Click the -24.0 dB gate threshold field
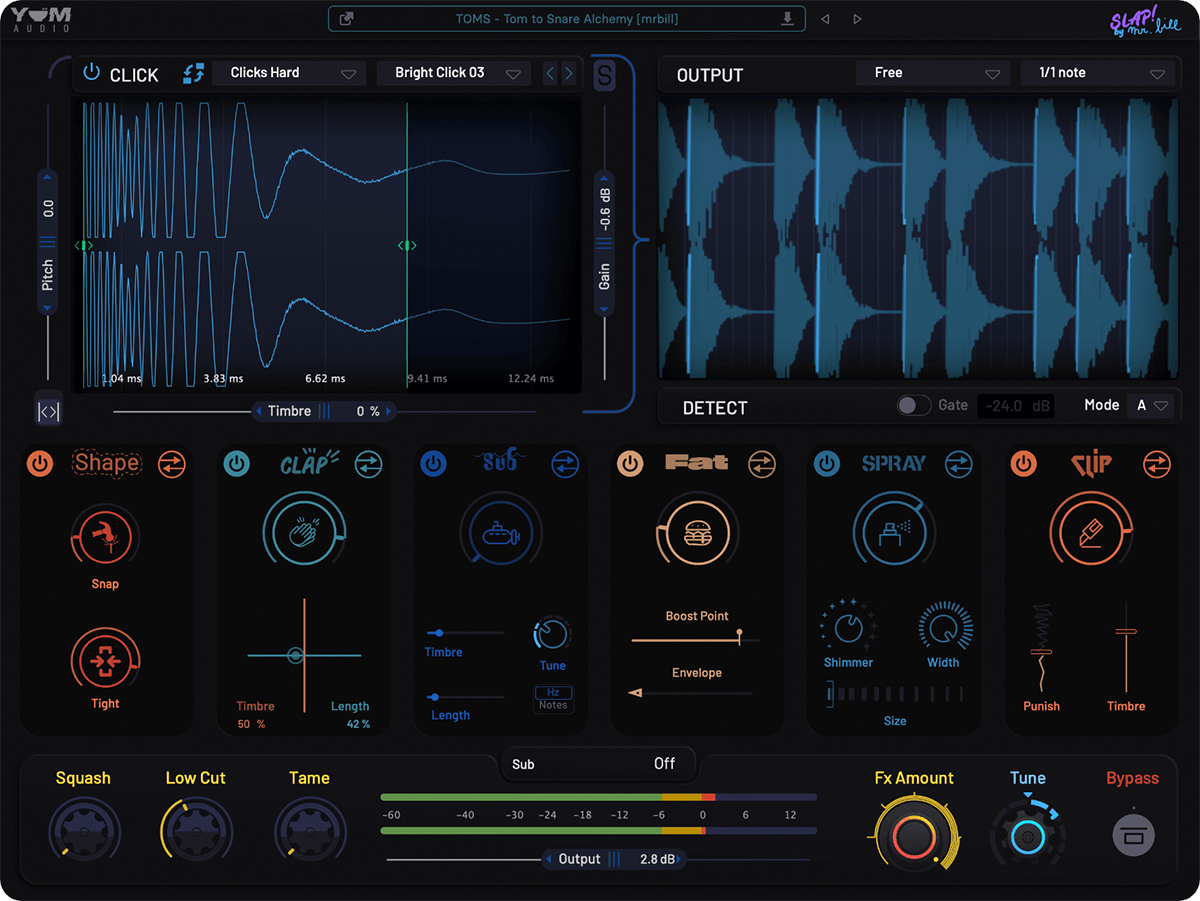The image size is (1200, 901). 1014,406
